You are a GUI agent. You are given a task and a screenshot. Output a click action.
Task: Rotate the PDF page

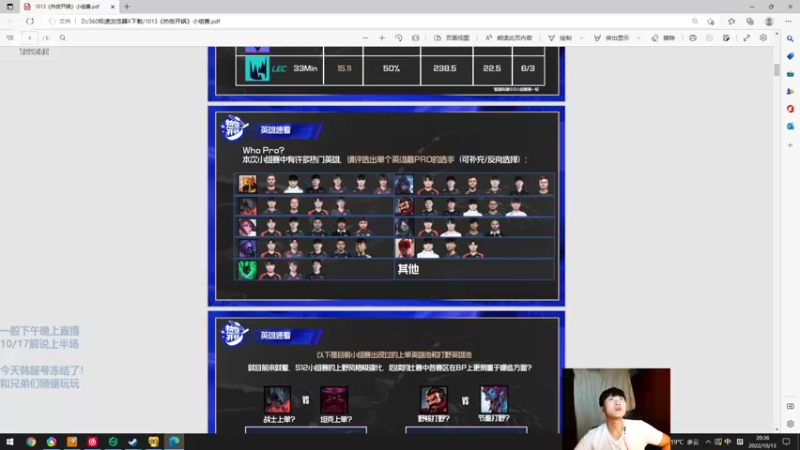pos(399,38)
